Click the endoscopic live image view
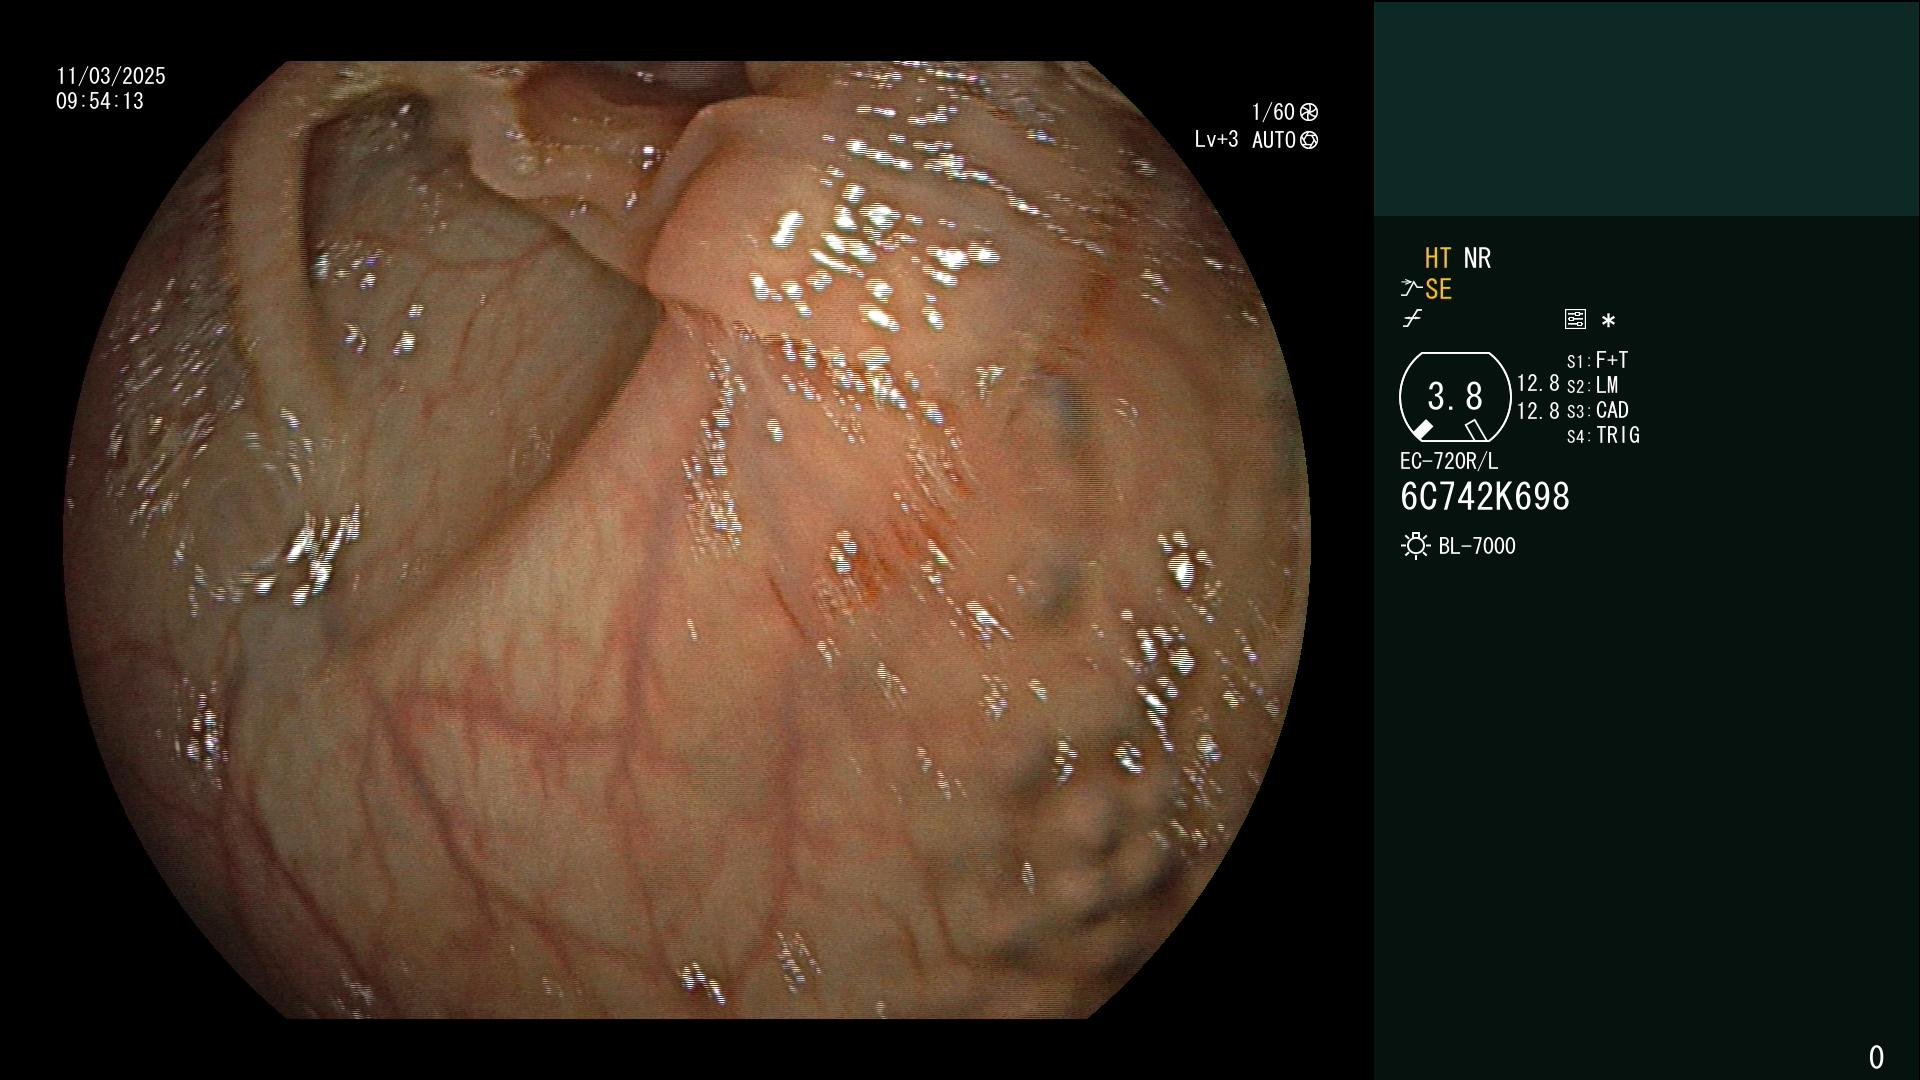 pyautogui.click(x=687, y=540)
